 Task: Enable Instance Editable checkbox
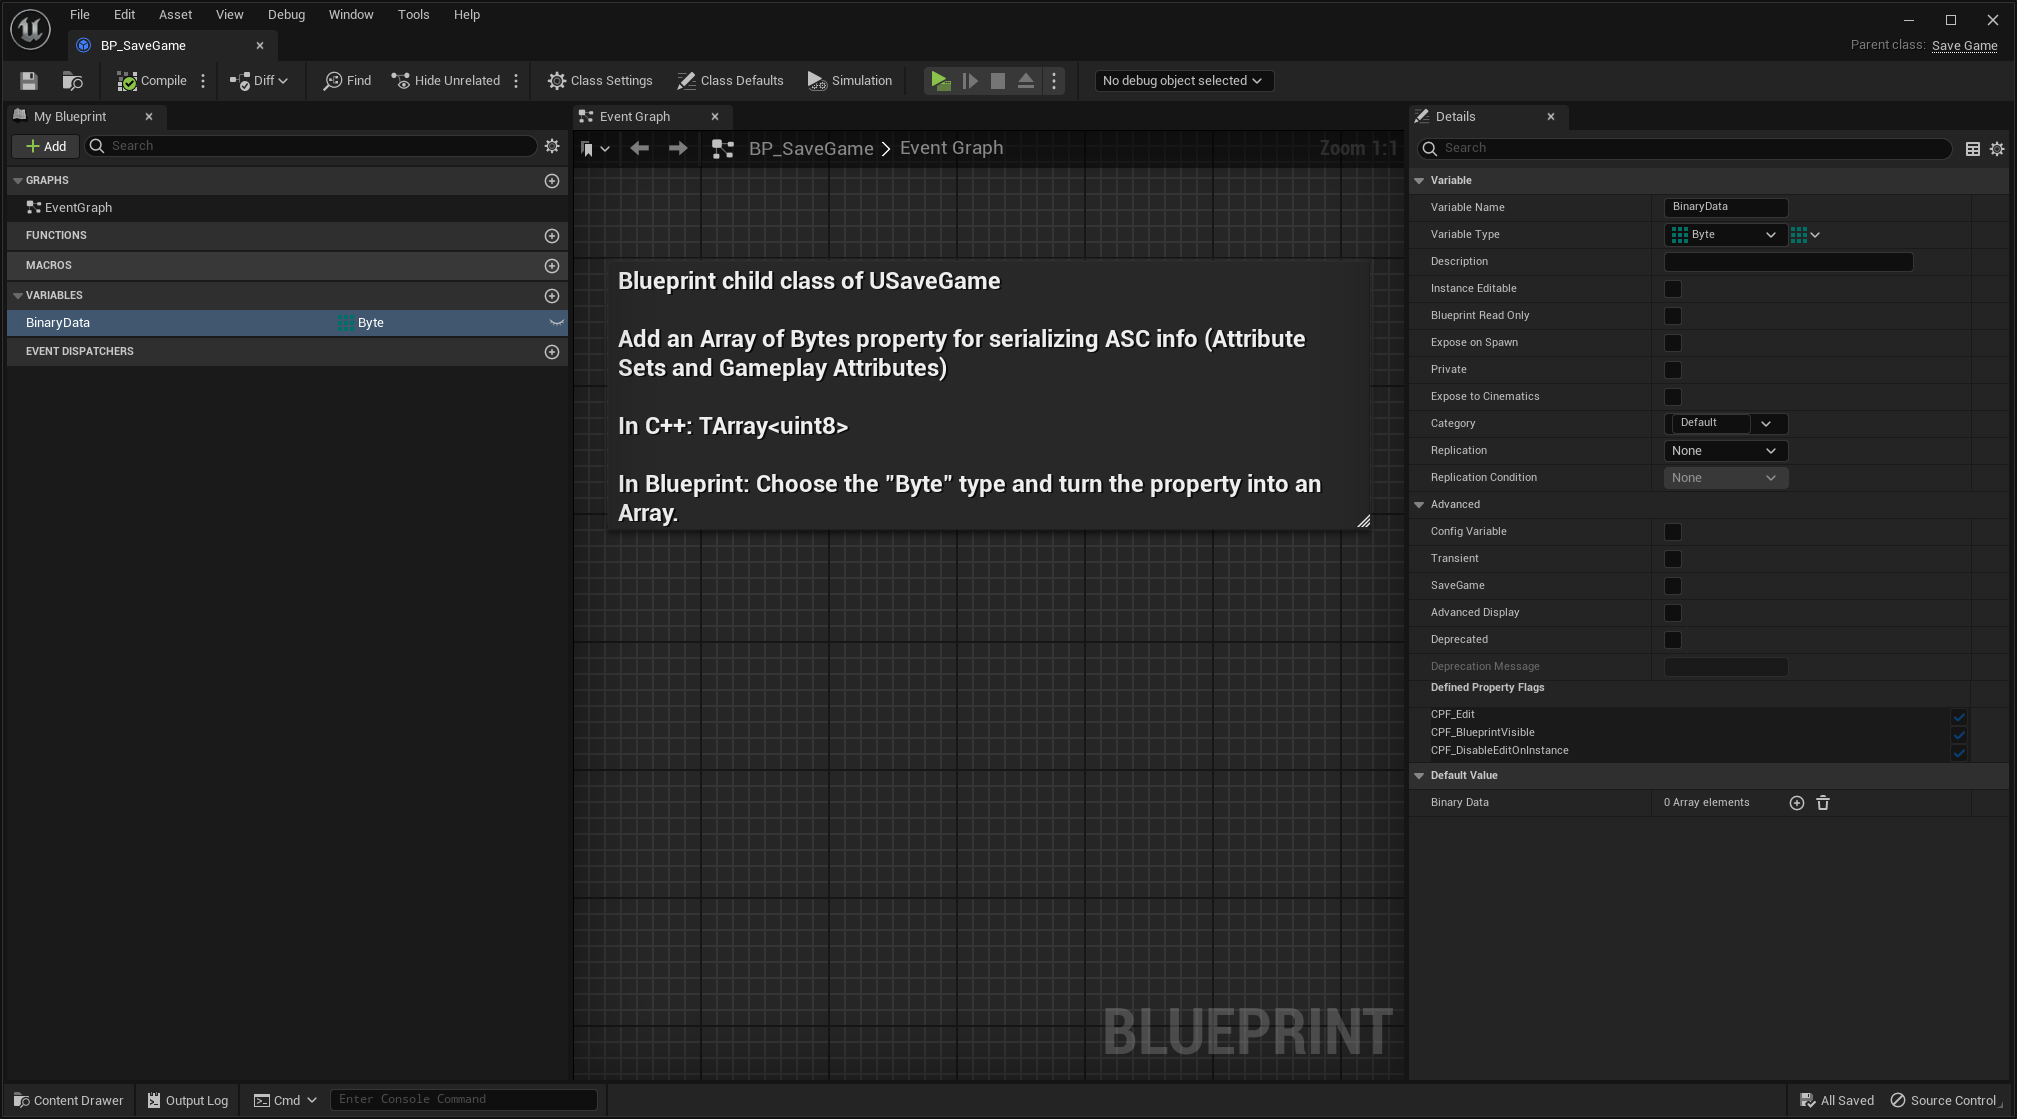point(1673,289)
